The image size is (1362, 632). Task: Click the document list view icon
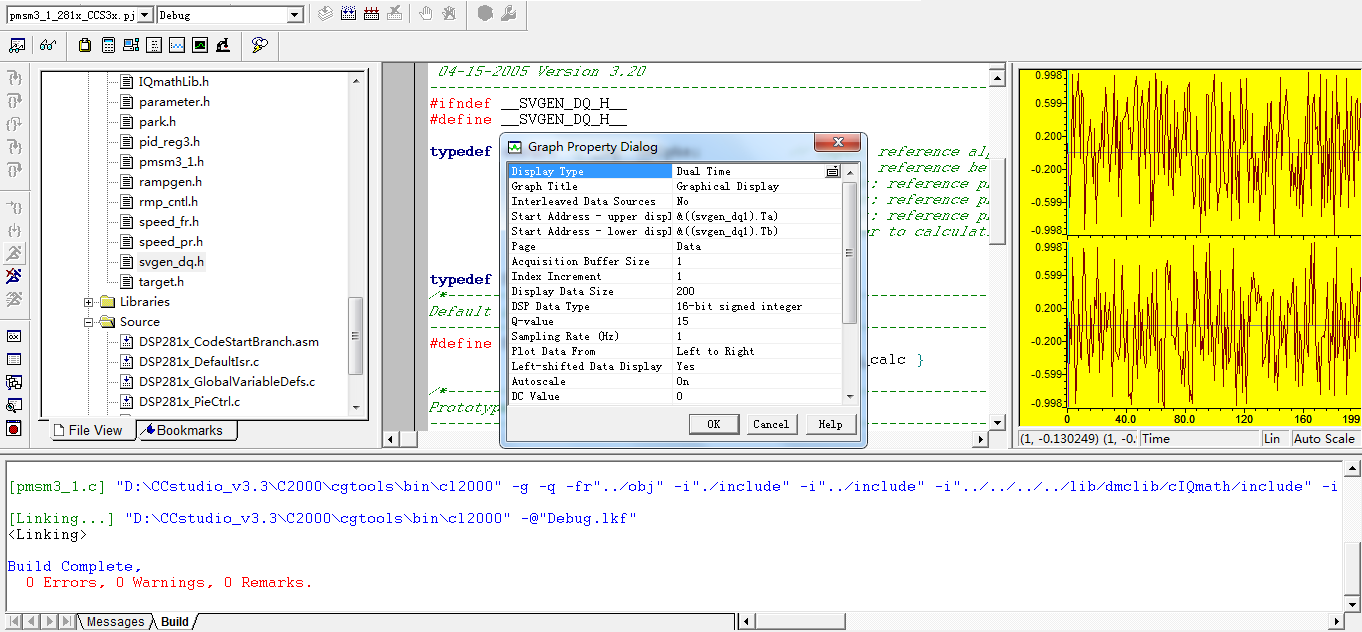point(153,45)
